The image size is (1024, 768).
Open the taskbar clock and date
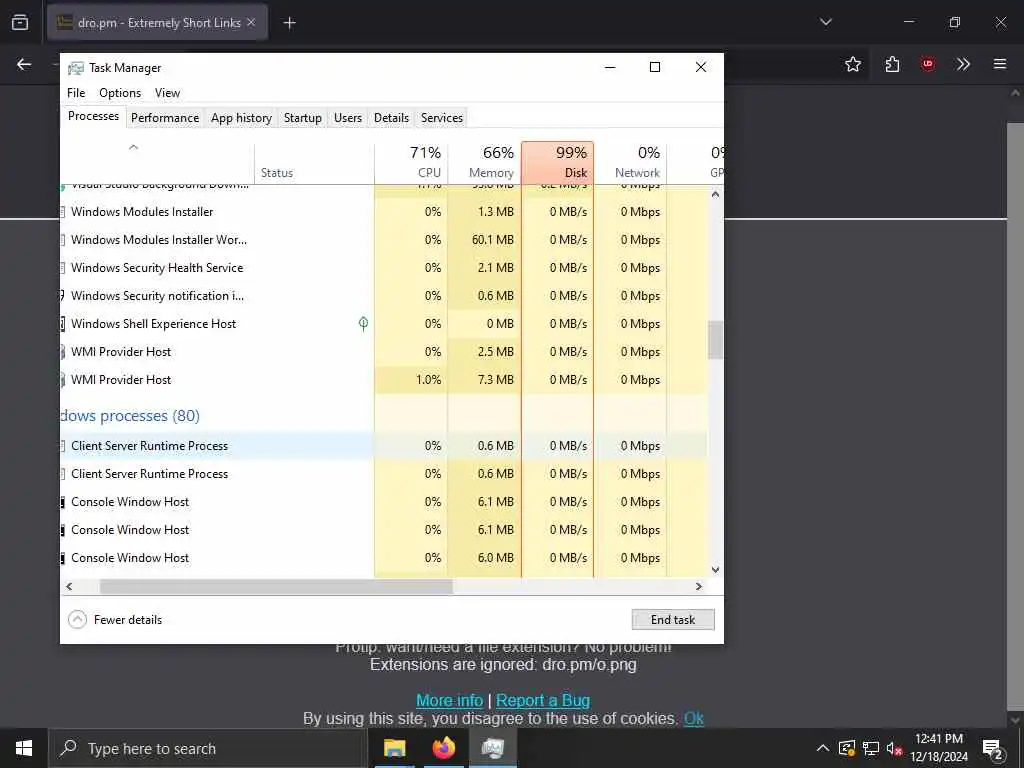939,748
